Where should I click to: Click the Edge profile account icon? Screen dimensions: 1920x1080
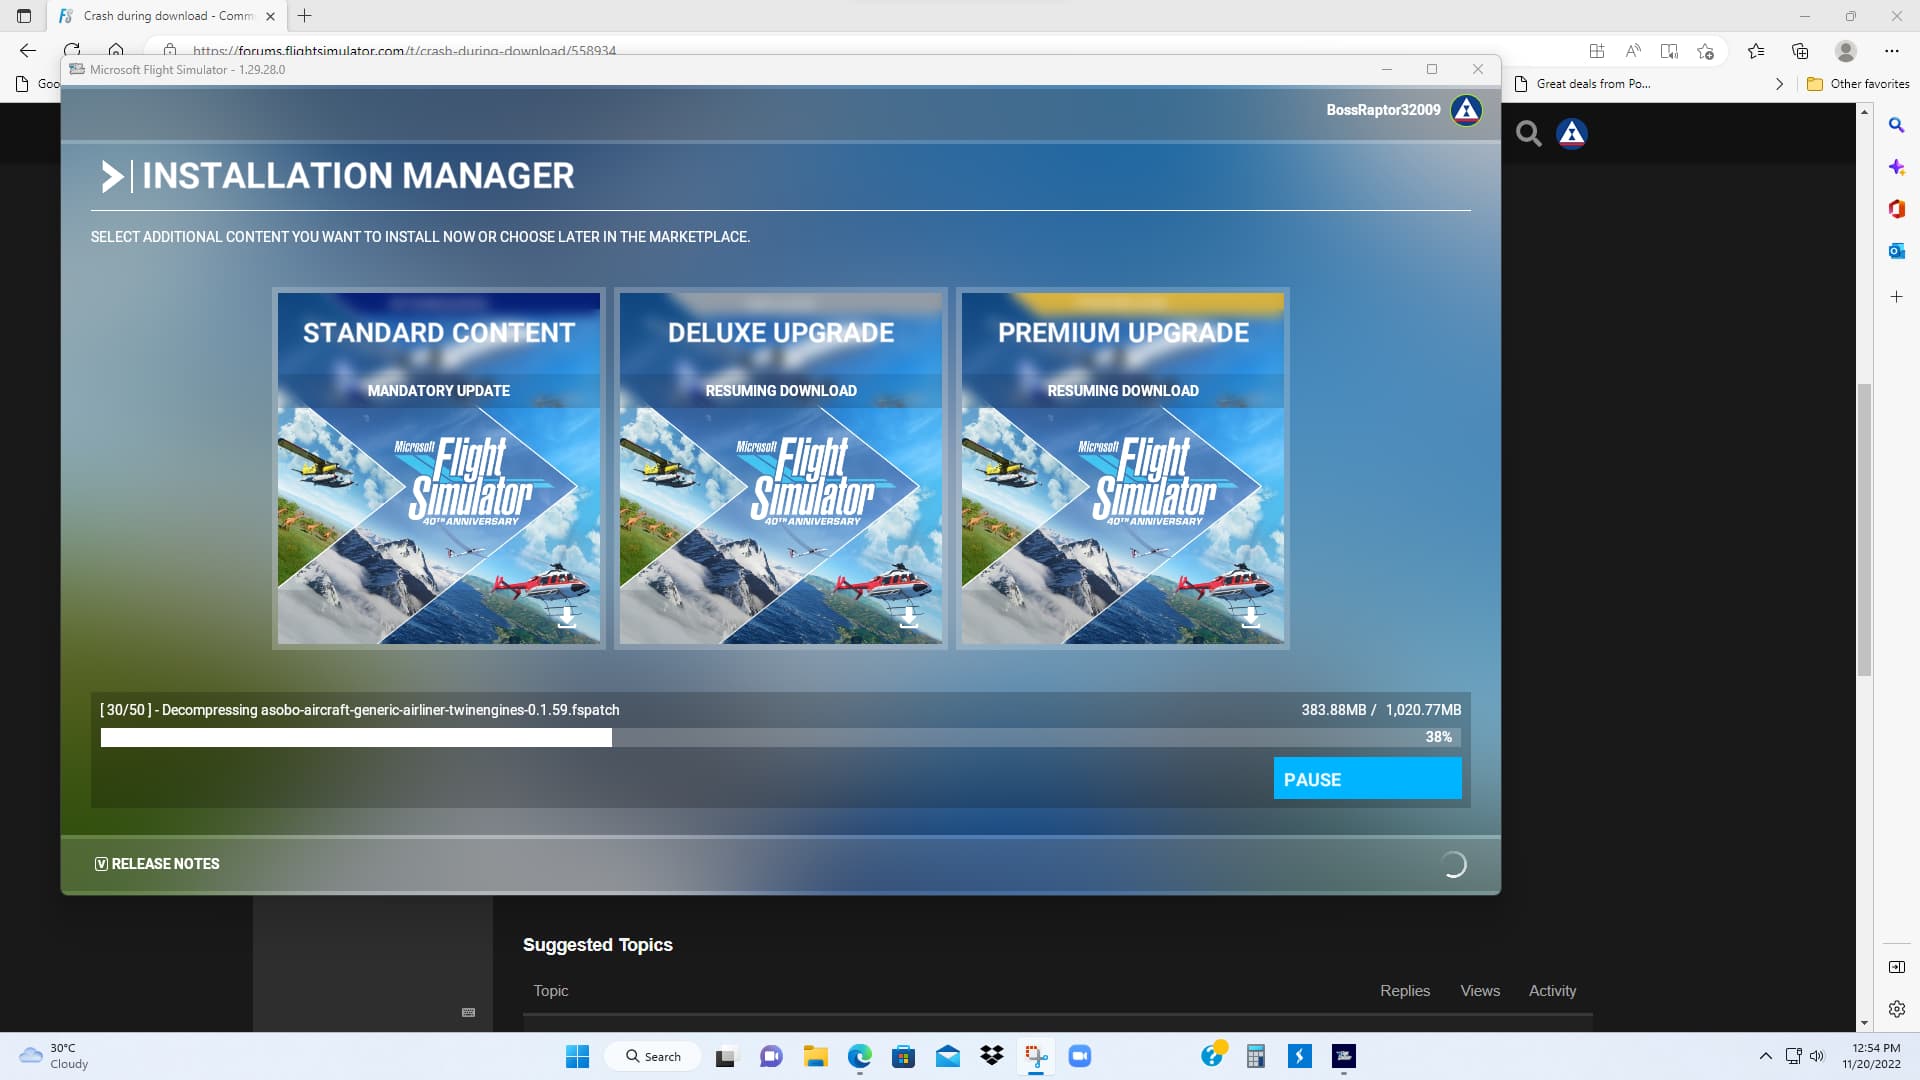[1846, 51]
